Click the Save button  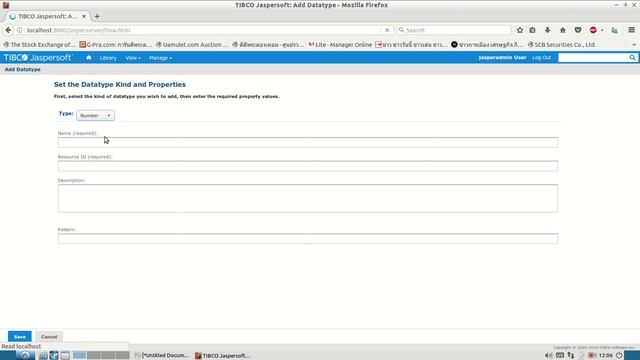click(20, 337)
